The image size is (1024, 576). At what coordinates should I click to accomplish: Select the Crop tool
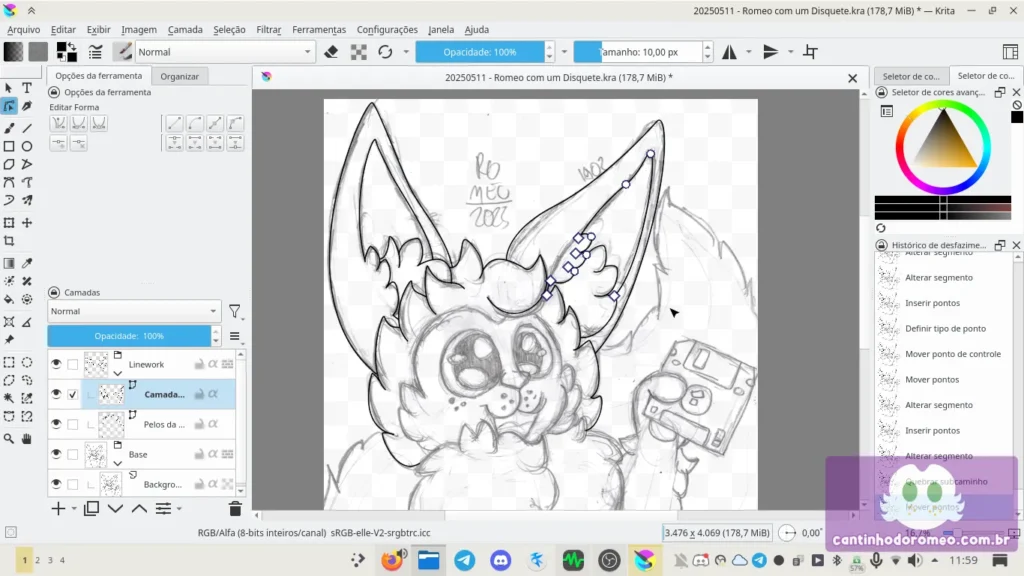(x=9, y=241)
